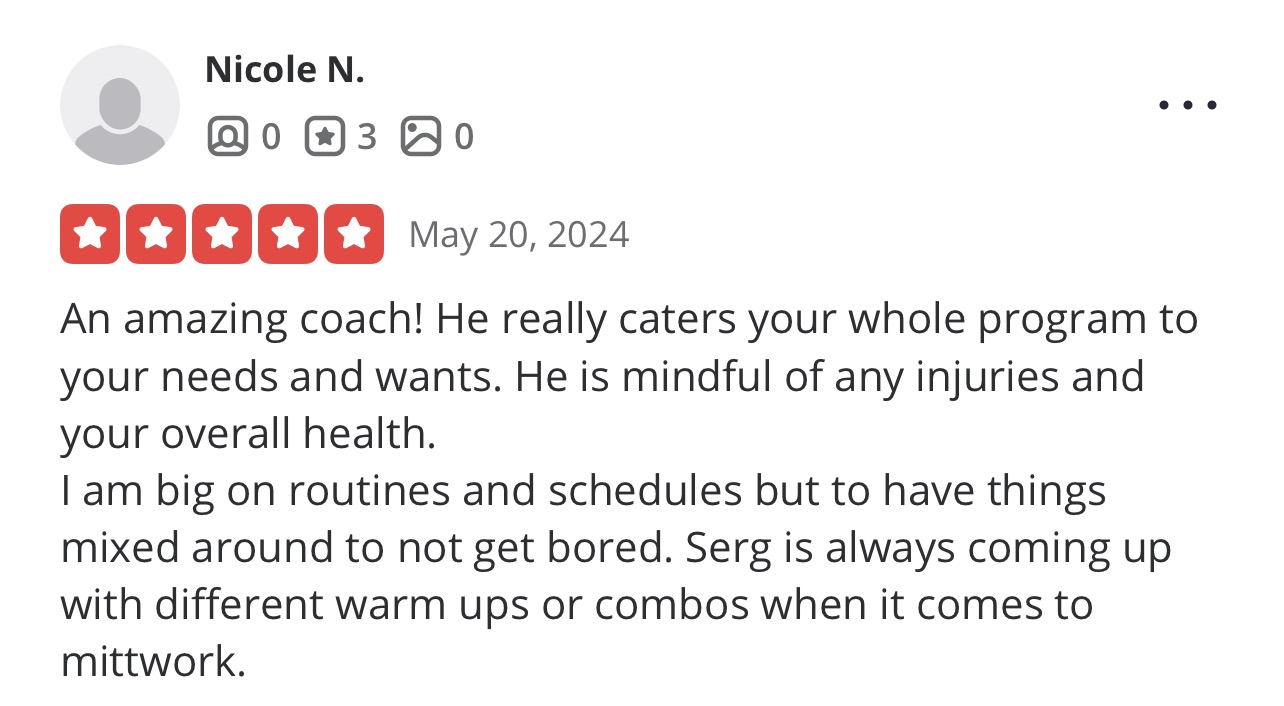The height and width of the screenshot is (706, 1284).
Task: Click the word "mittwork." ending the review
Action: [x=153, y=663]
